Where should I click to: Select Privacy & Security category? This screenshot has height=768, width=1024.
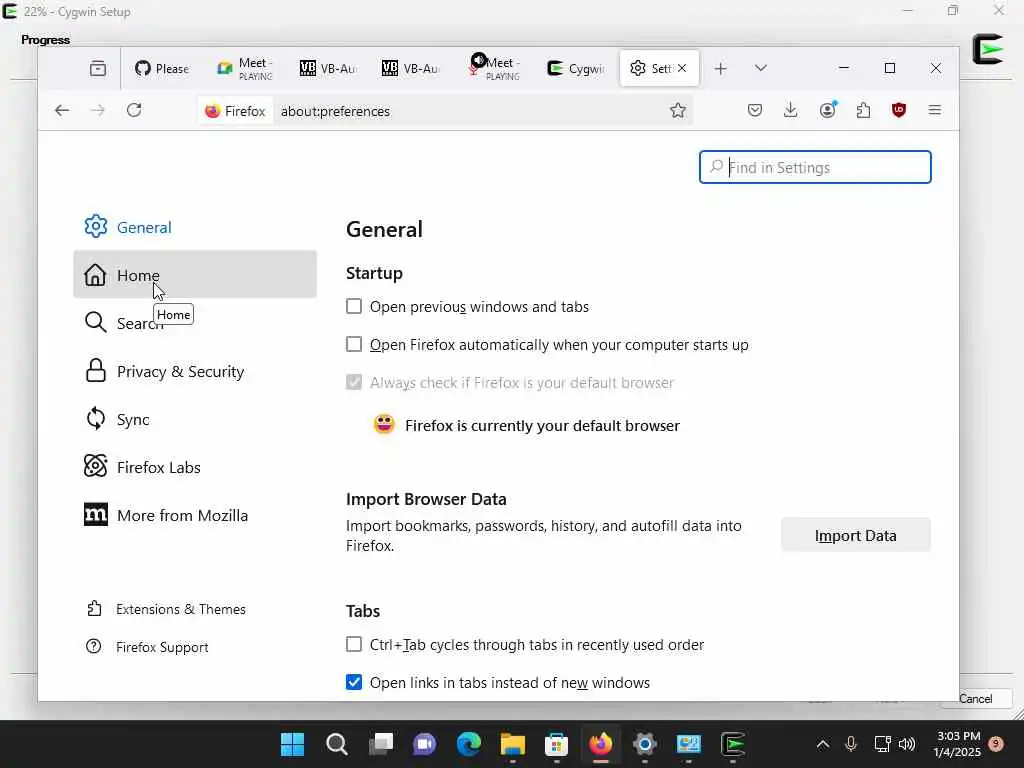(195, 371)
